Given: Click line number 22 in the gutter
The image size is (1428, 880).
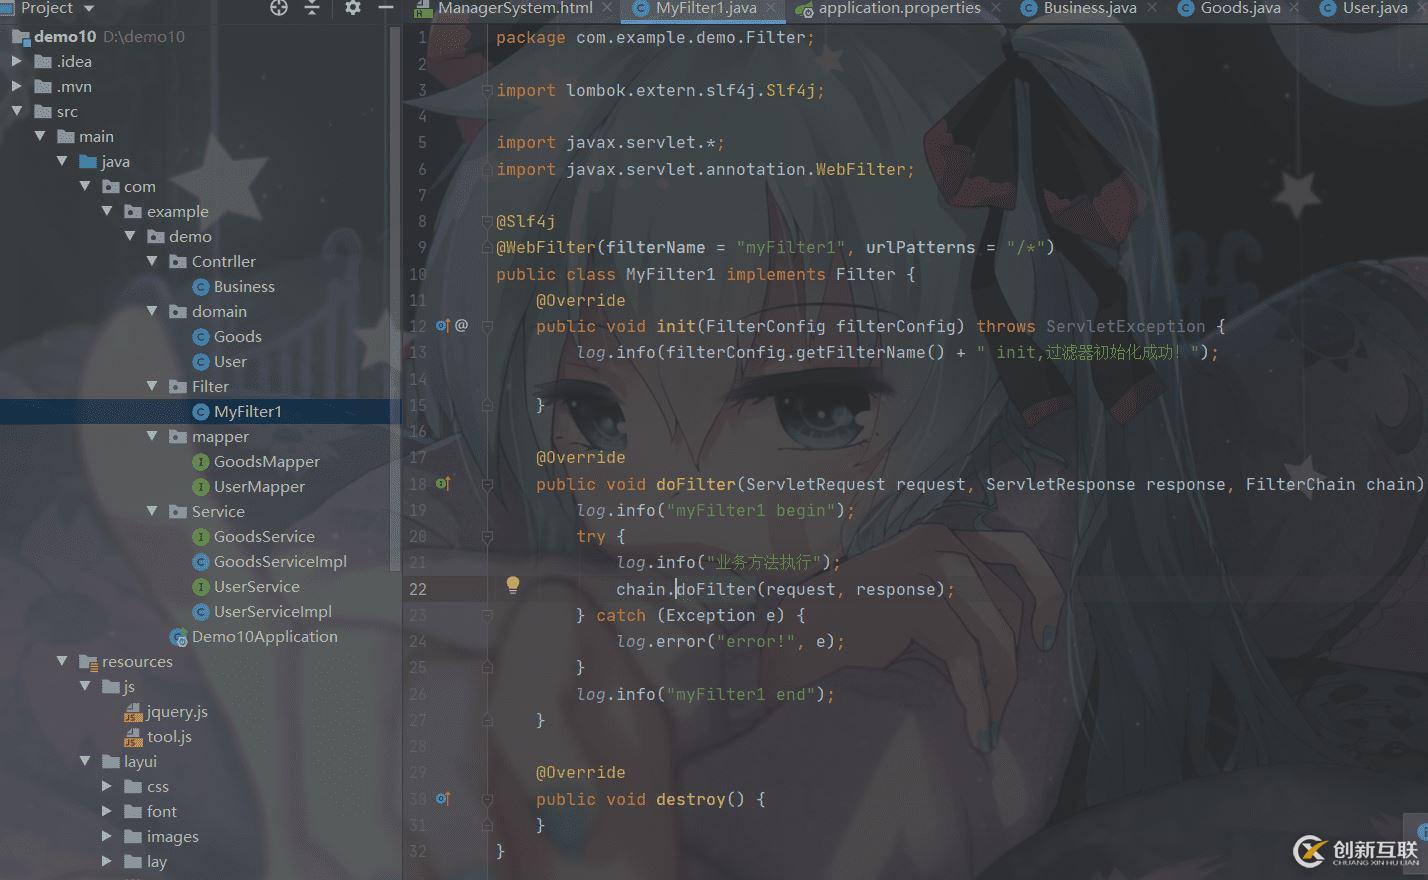Looking at the screenshot, I should (418, 589).
